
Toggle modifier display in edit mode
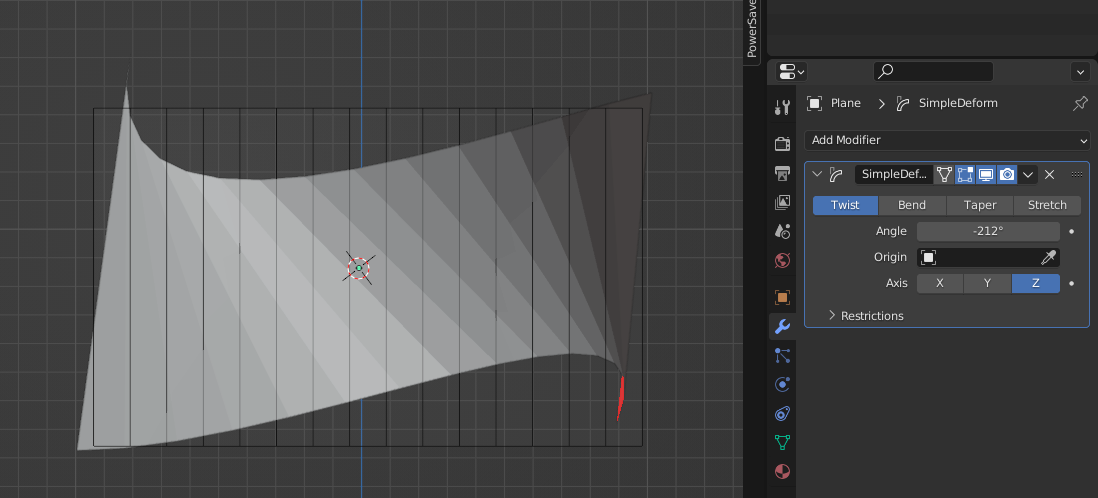click(965, 174)
